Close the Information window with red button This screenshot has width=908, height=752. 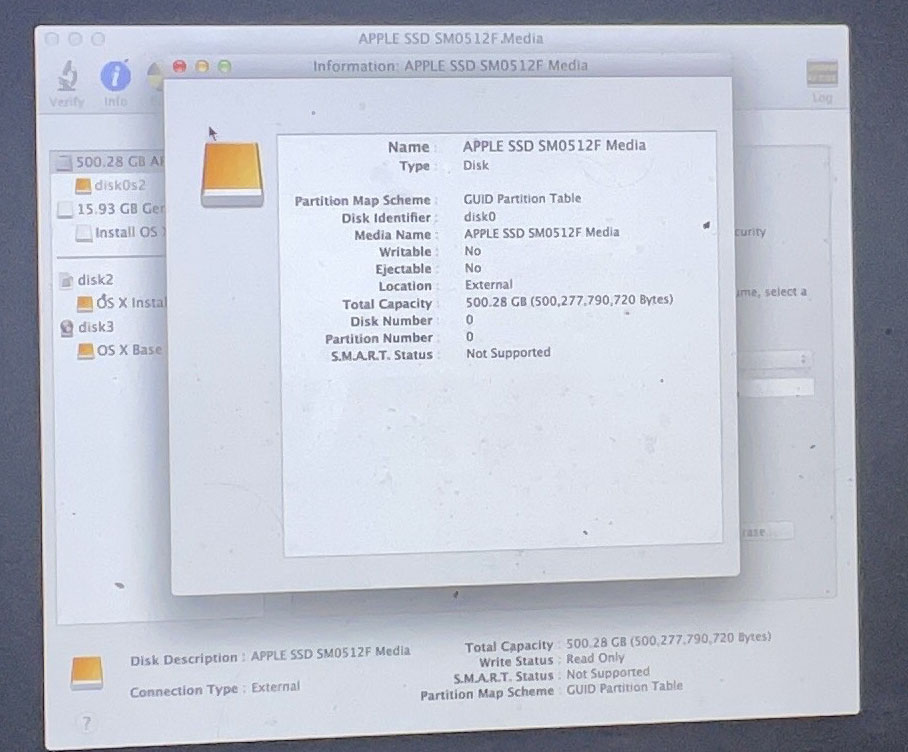(x=180, y=67)
